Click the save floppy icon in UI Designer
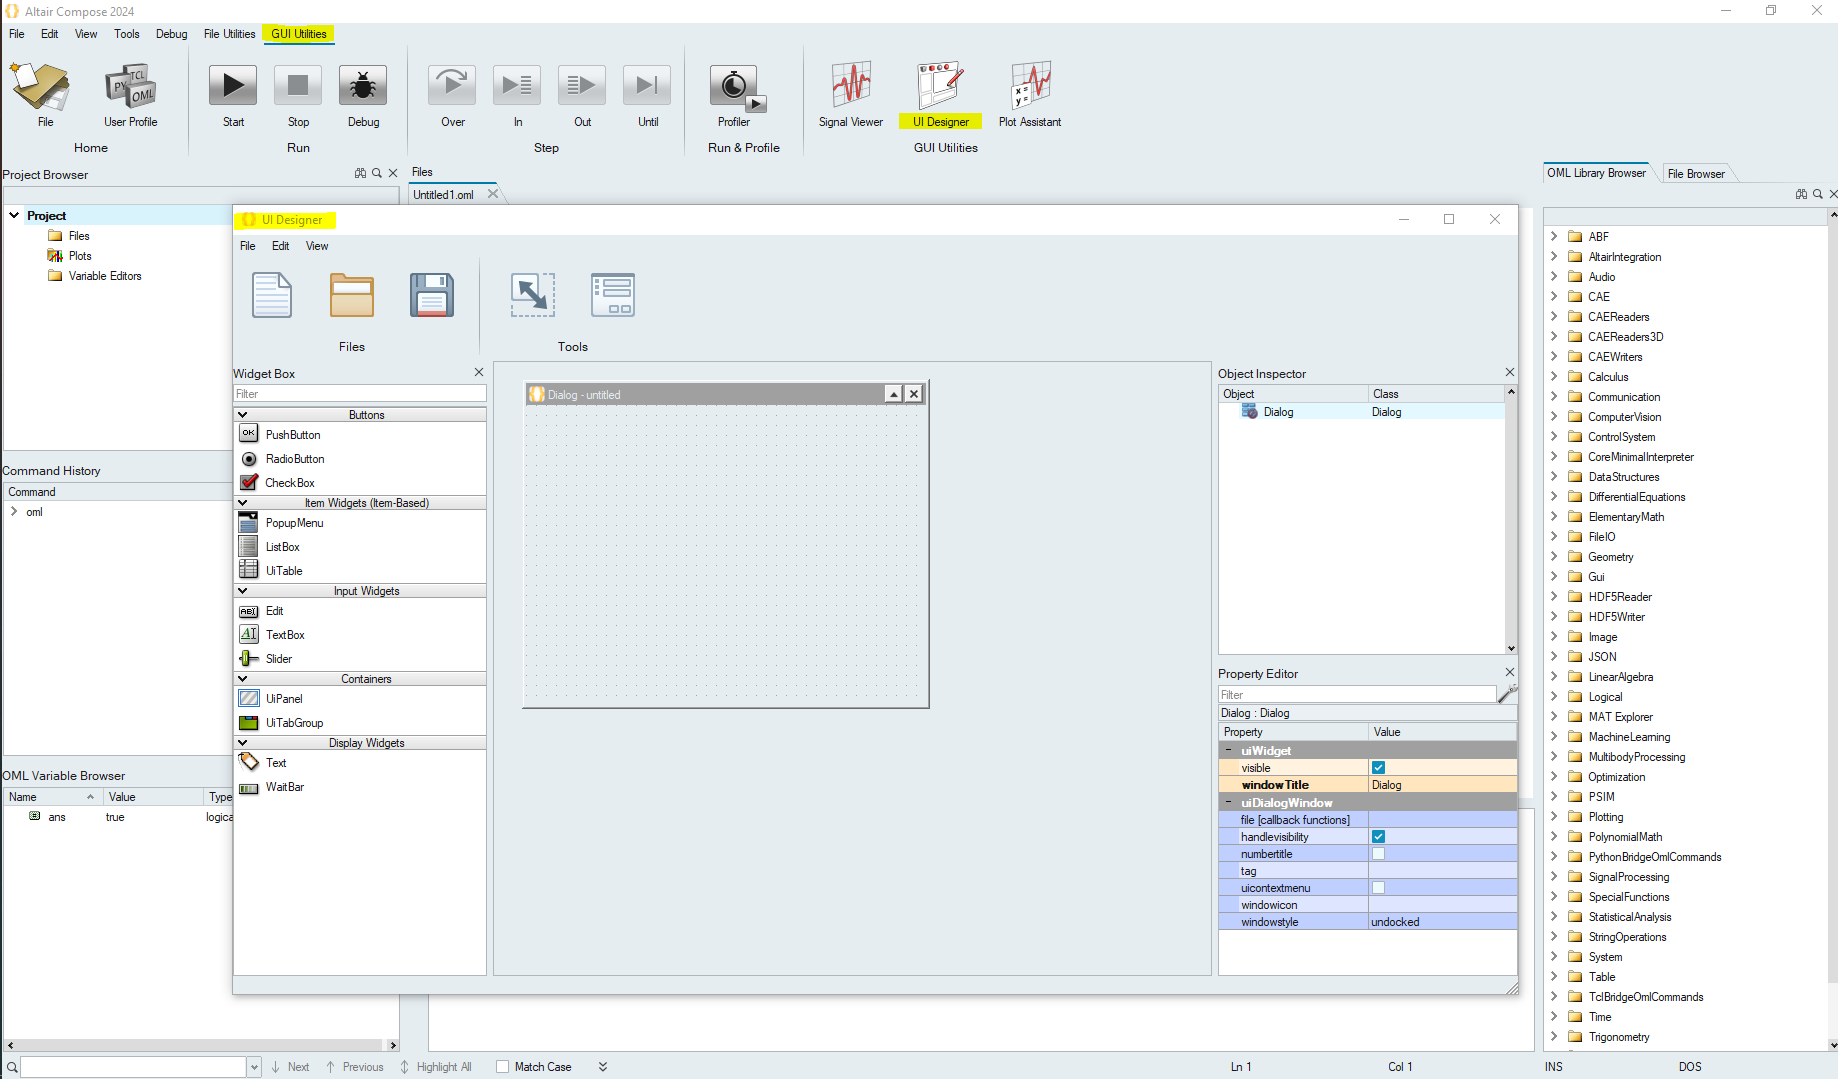 tap(432, 296)
